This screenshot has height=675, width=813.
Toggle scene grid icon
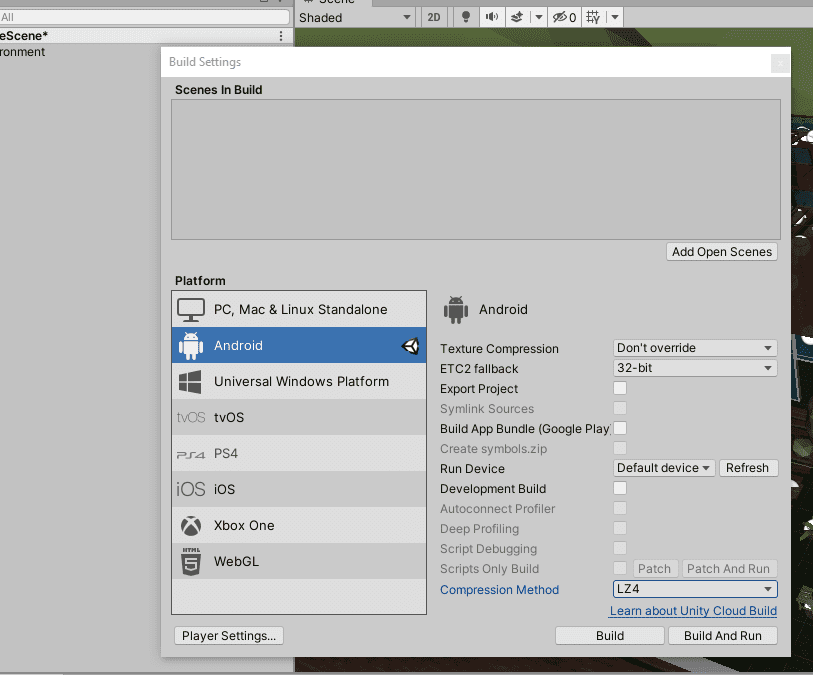593,17
